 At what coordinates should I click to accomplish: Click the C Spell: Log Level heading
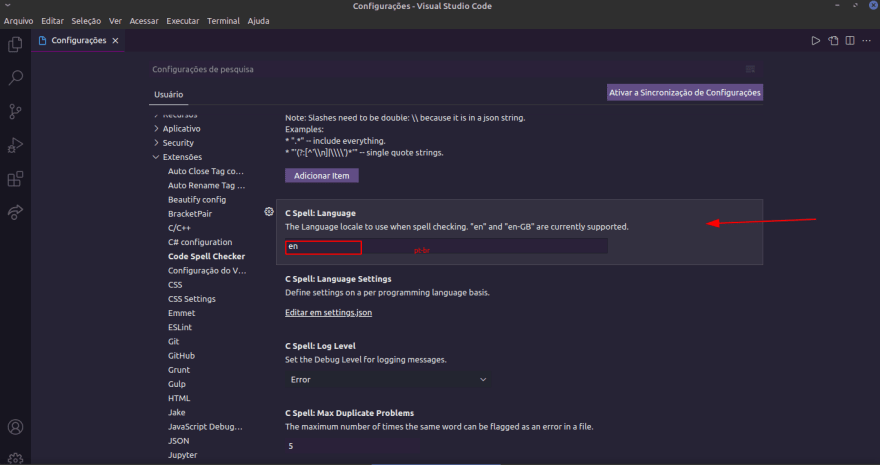click(x=320, y=346)
